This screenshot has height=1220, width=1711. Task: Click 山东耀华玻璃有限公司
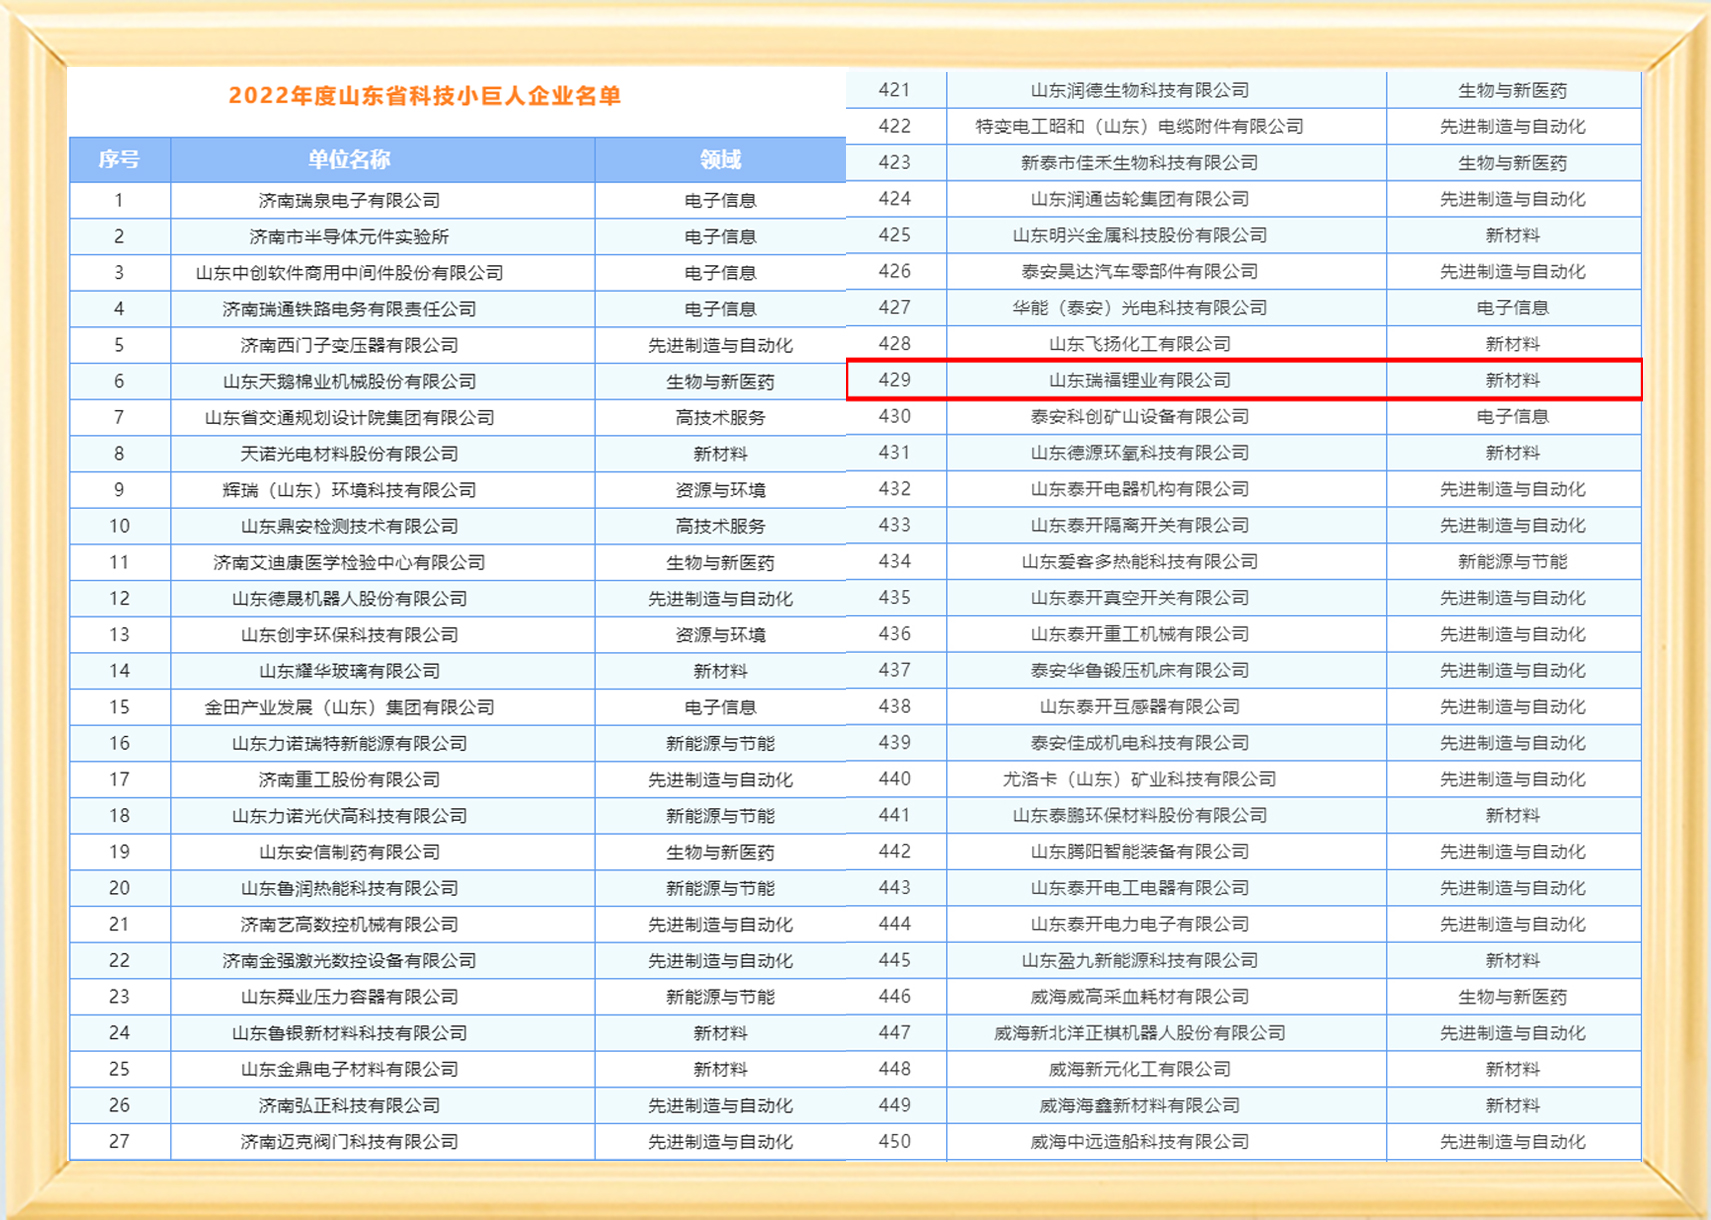(349, 671)
